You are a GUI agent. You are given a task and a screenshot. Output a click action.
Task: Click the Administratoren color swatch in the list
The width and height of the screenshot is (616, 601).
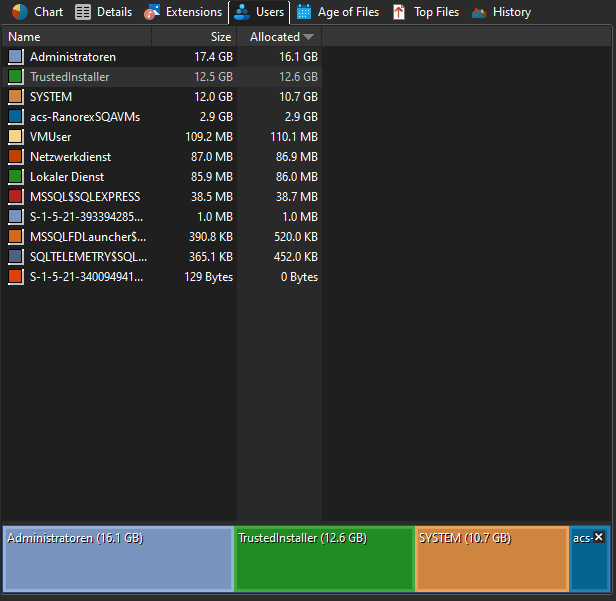coord(16,57)
